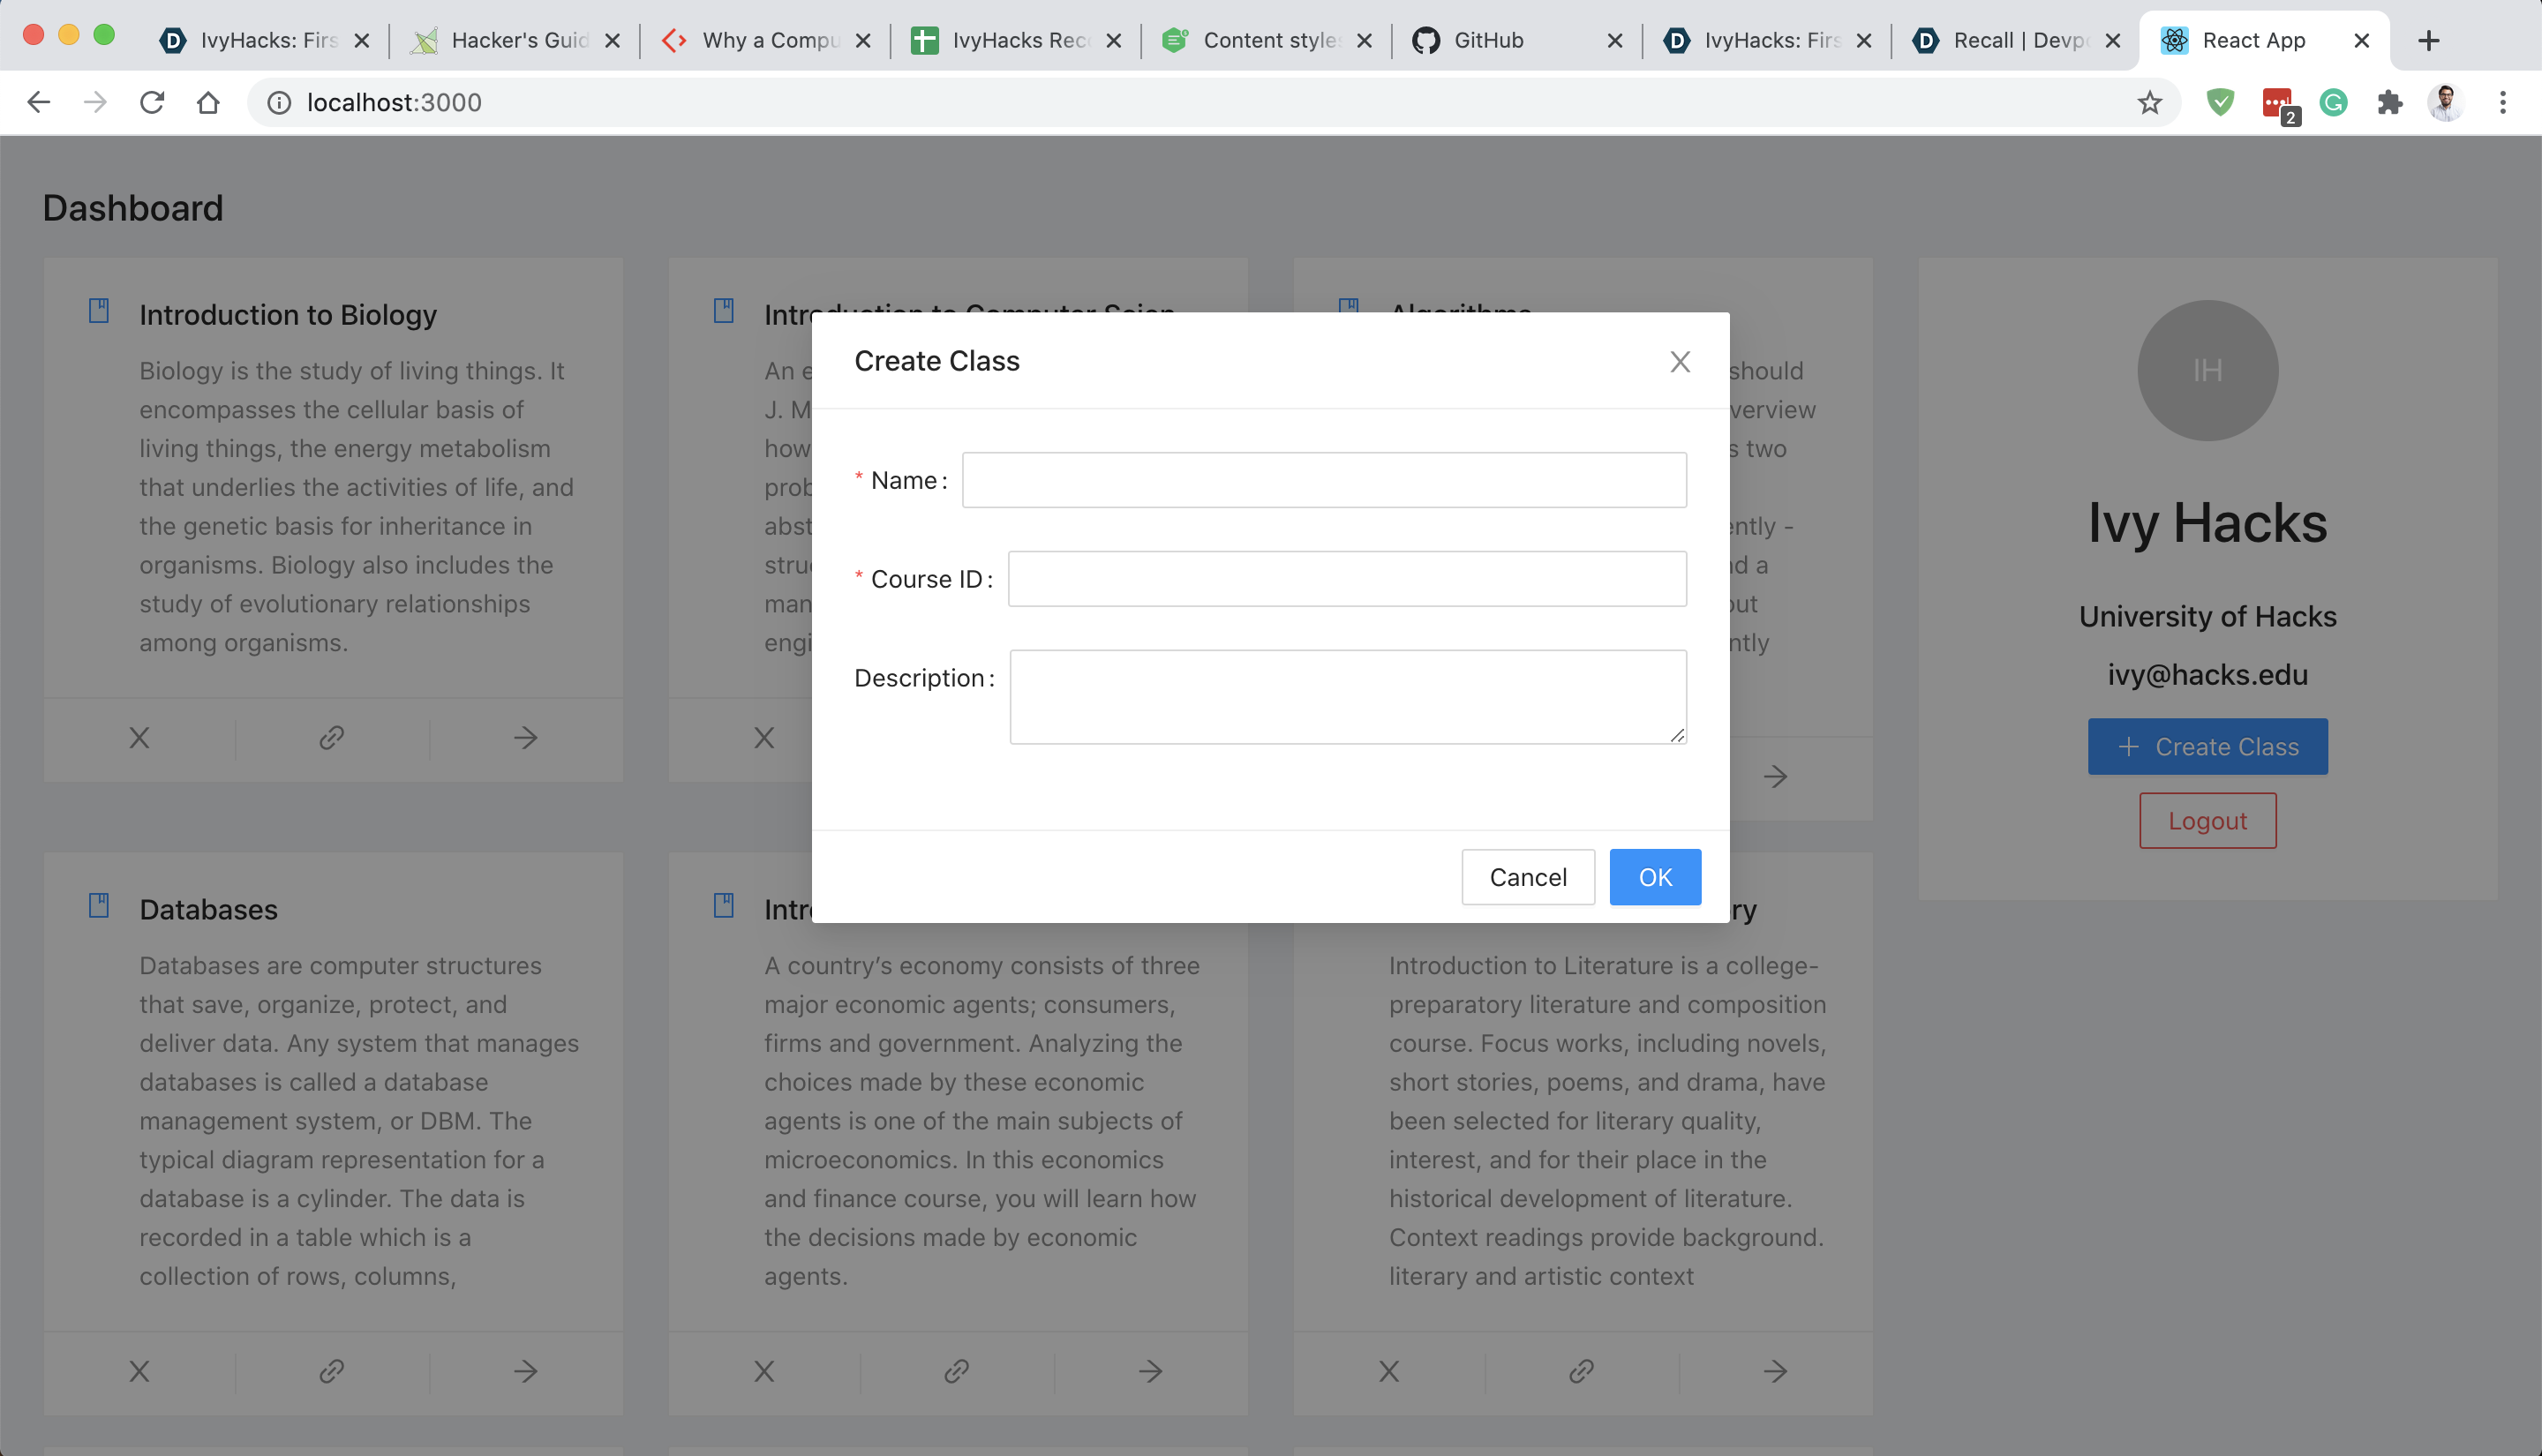Click the Chrome profile avatar
The width and height of the screenshot is (2542, 1456).
coord(2445,102)
